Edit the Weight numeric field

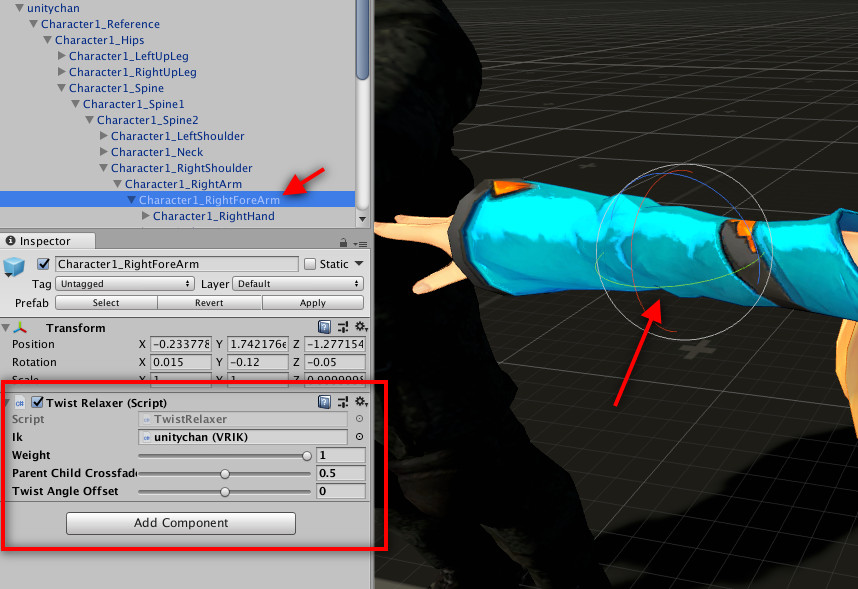click(x=341, y=455)
